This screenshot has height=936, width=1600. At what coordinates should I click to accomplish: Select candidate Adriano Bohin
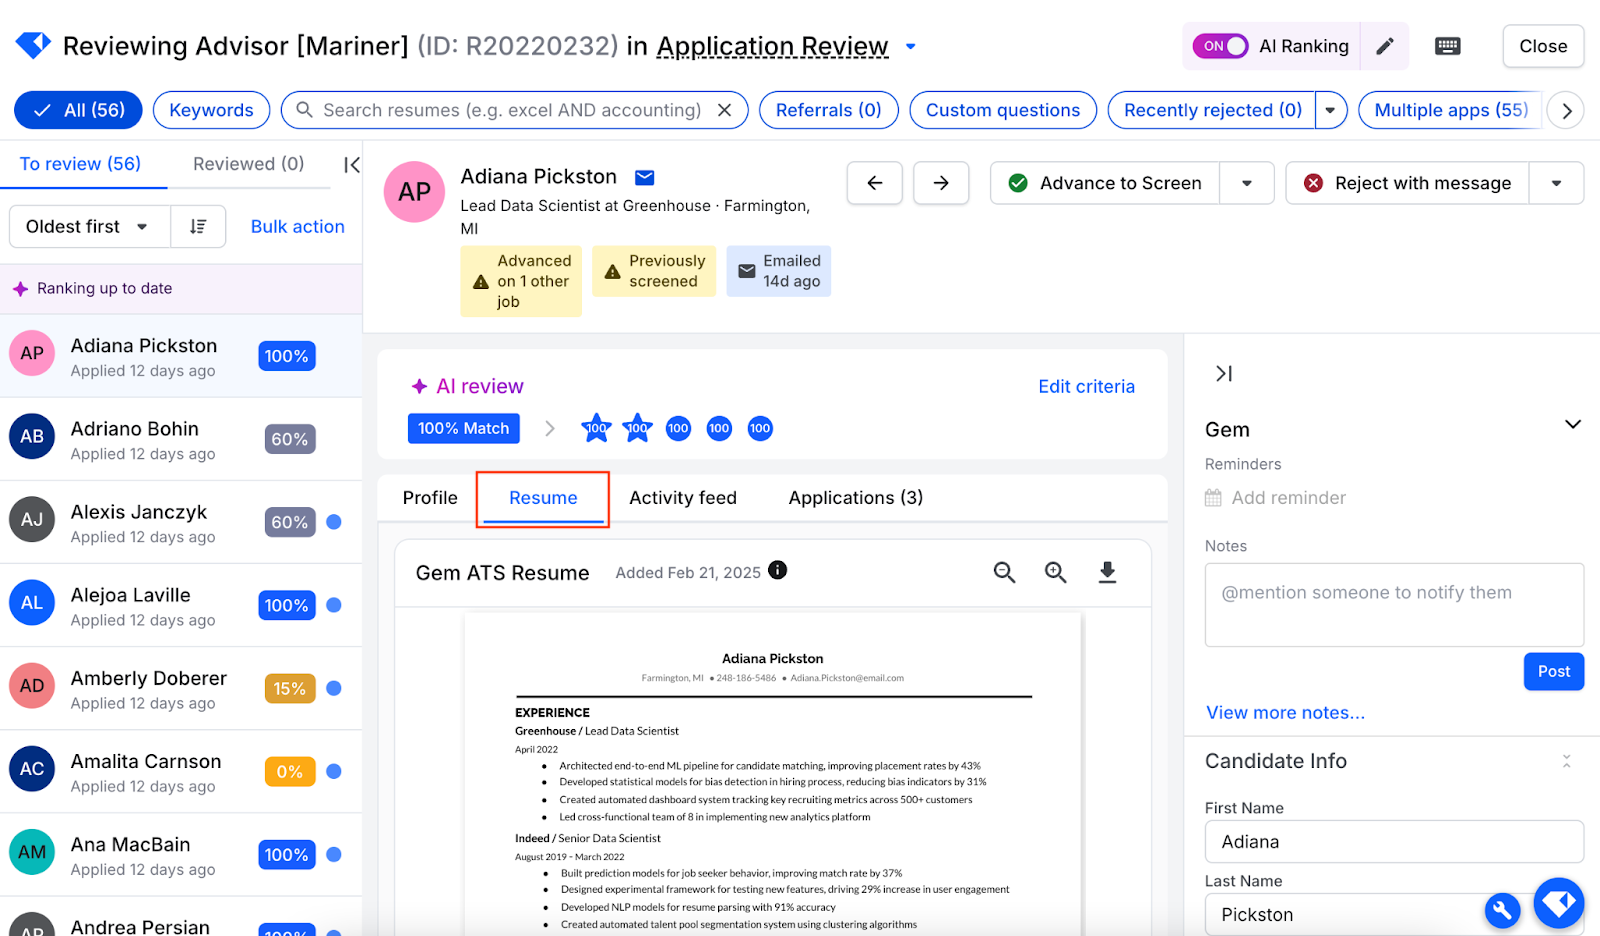pyautogui.click(x=181, y=439)
